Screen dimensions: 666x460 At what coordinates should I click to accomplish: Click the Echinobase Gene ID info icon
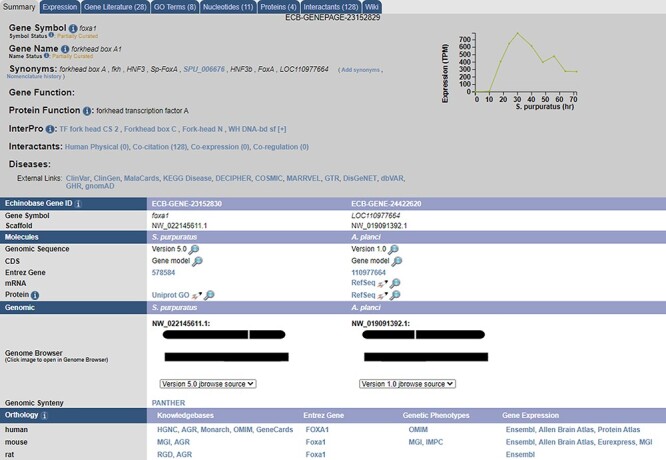point(78,203)
